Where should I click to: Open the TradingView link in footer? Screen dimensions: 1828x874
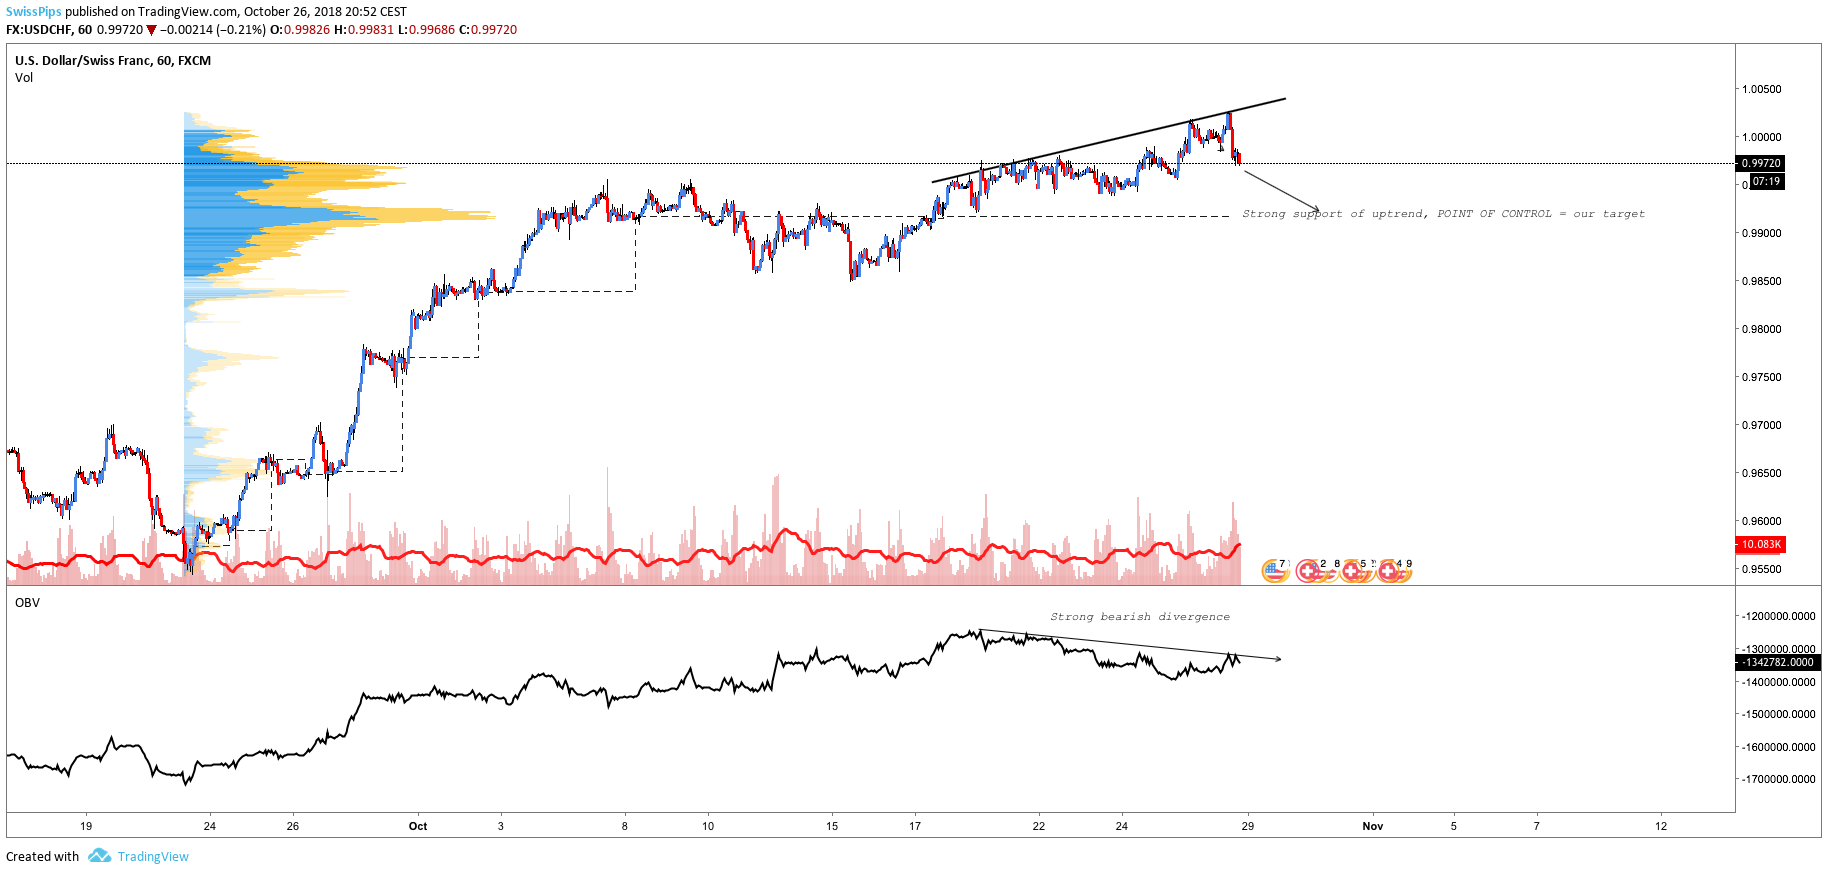click(x=153, y=857)
